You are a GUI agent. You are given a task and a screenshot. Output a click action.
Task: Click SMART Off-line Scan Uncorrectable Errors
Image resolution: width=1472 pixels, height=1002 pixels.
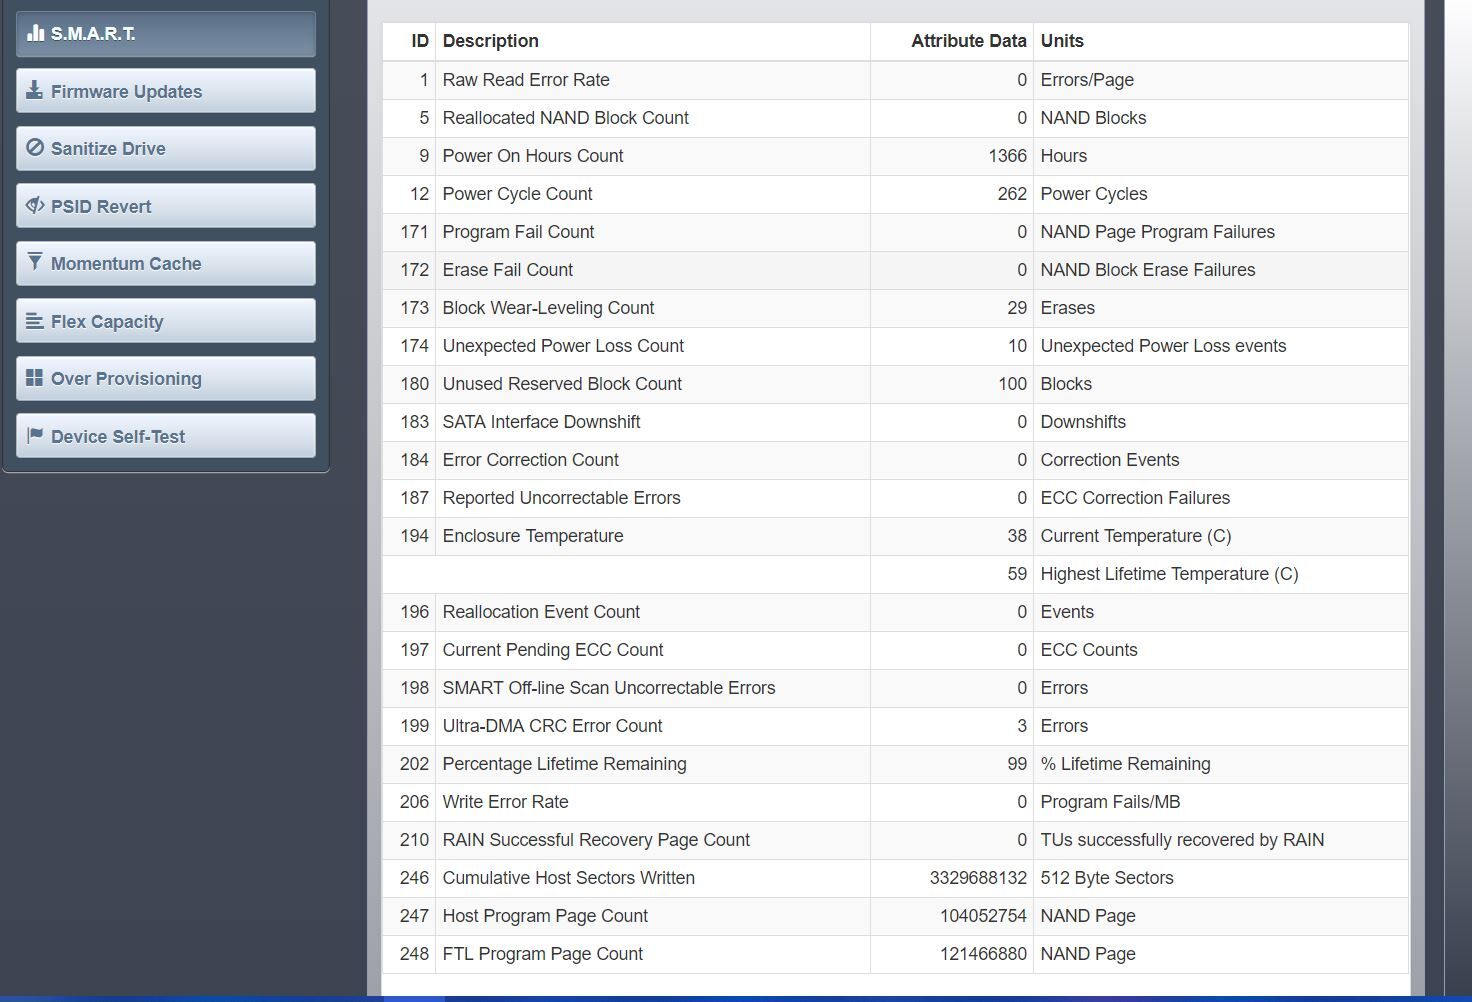(x=609, y=688)
